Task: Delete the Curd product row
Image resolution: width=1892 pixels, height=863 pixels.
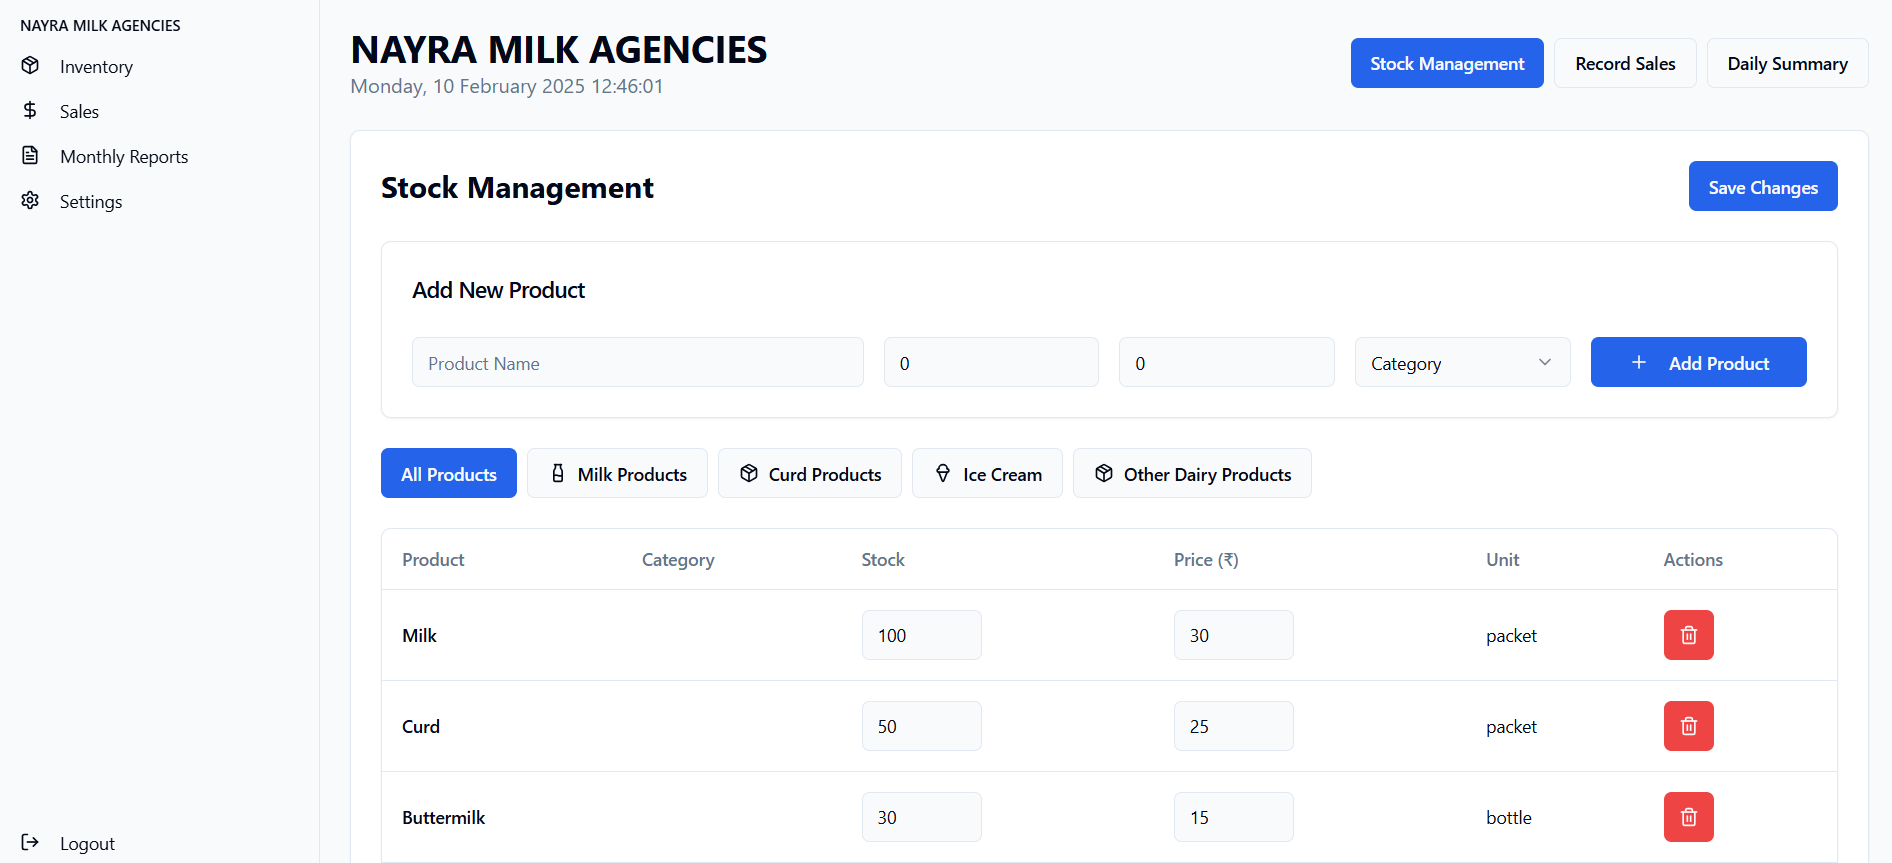Action: pyautogui.click(x=1688, y=726)
